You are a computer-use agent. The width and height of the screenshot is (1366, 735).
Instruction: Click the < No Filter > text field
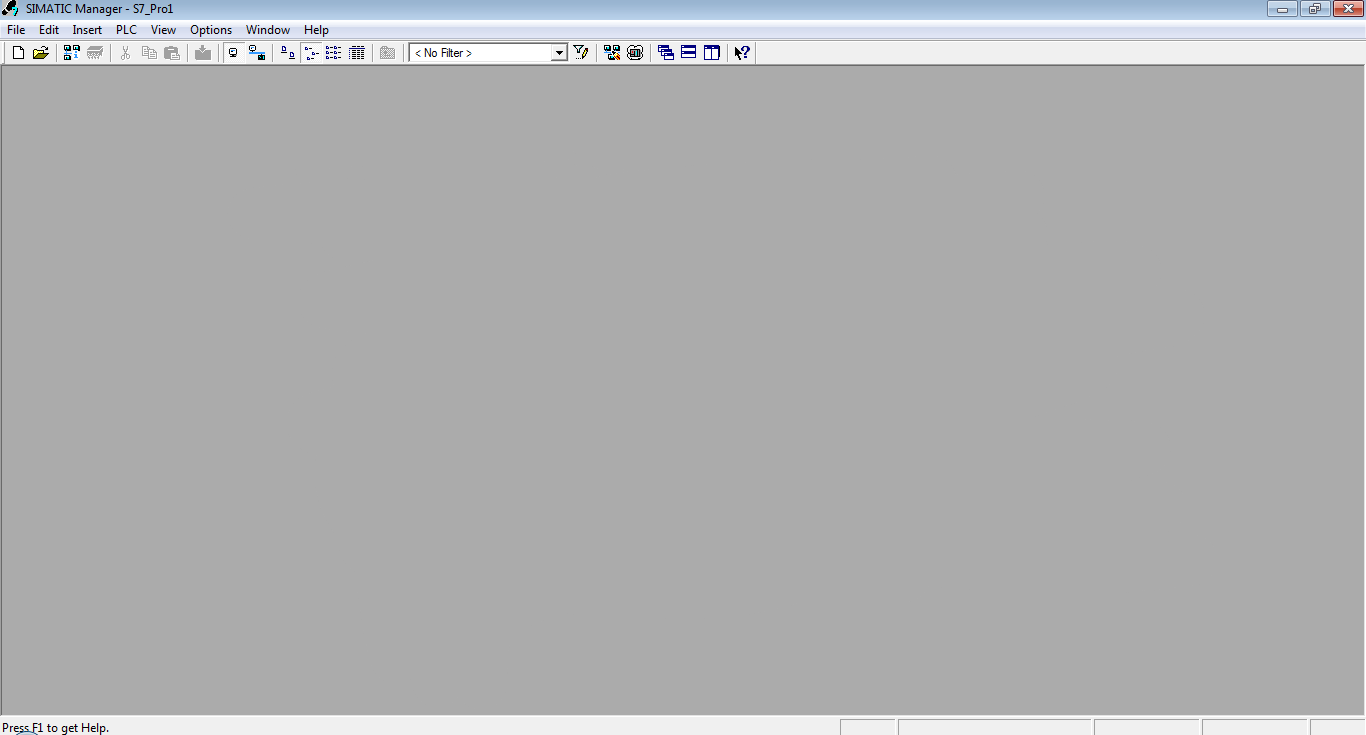pos(481,53)
